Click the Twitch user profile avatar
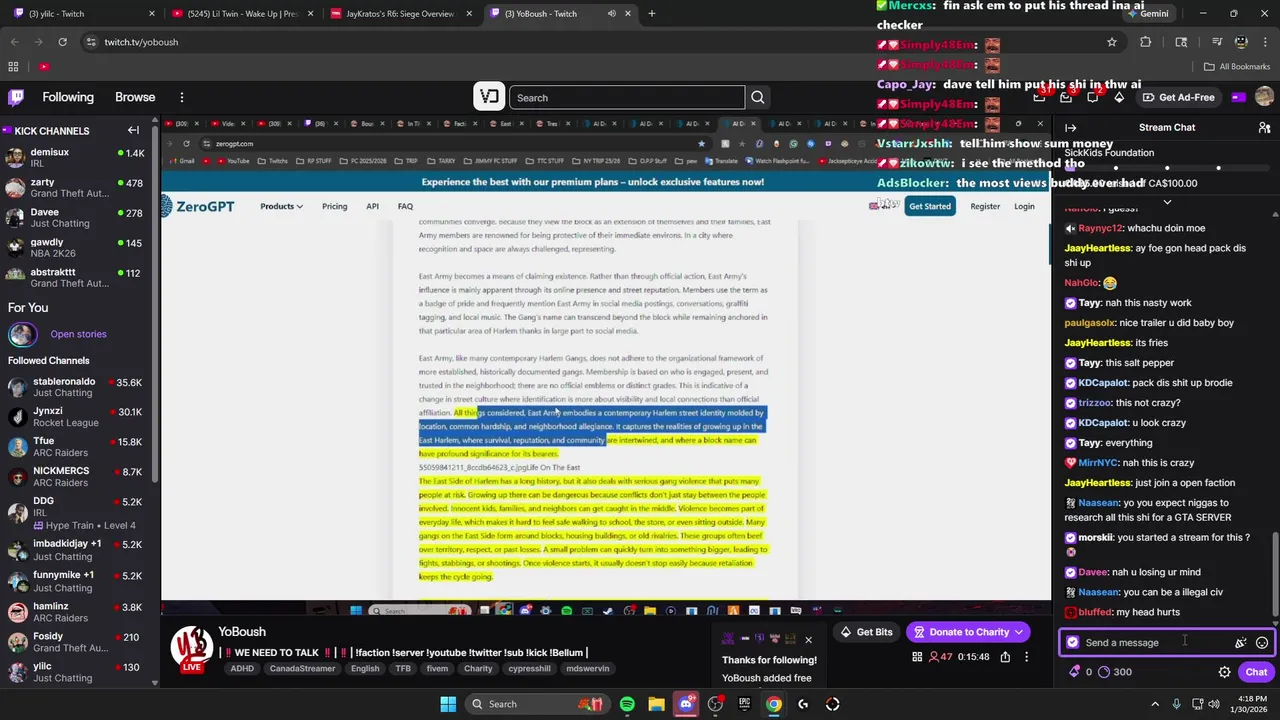 [1264, 97]
